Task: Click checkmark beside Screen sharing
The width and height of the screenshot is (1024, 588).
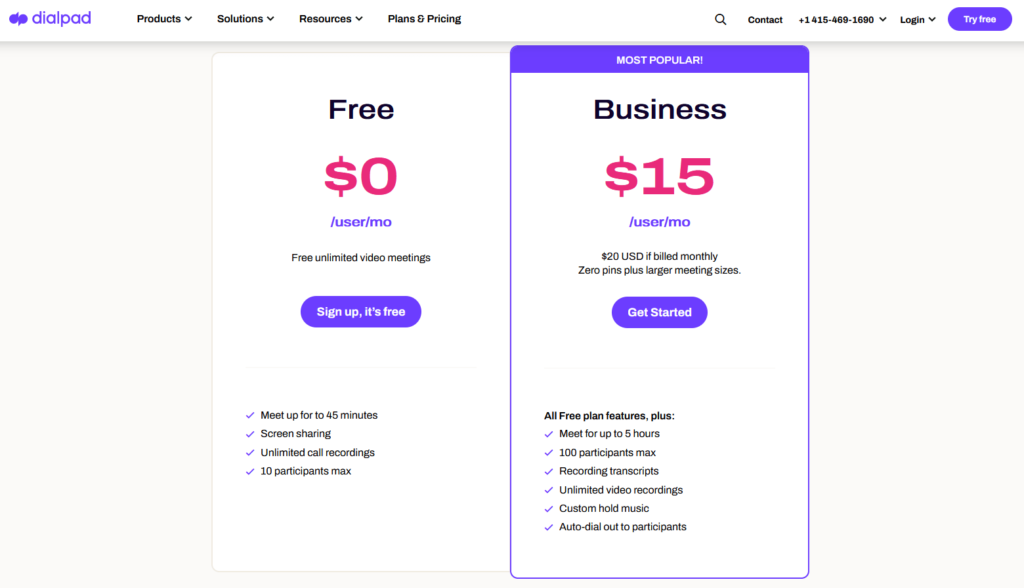Action: coord(249,434)
